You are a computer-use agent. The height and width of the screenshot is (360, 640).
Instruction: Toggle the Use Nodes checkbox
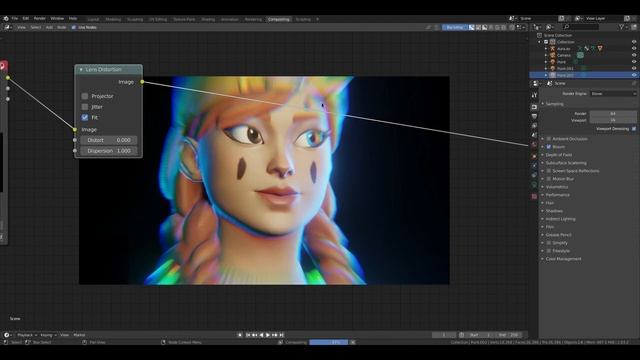coord(74,27)
